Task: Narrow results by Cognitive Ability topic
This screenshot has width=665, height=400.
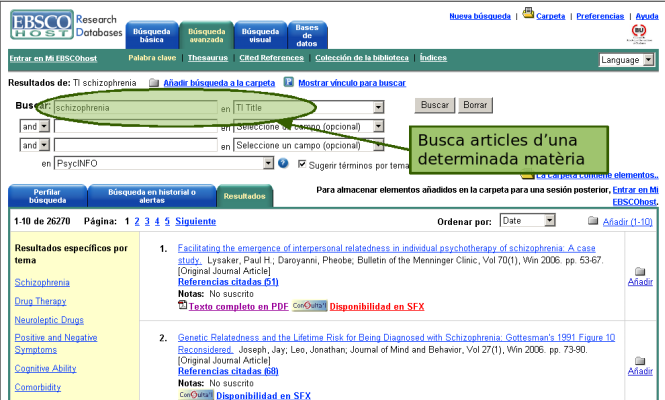Action: point(45,369)
